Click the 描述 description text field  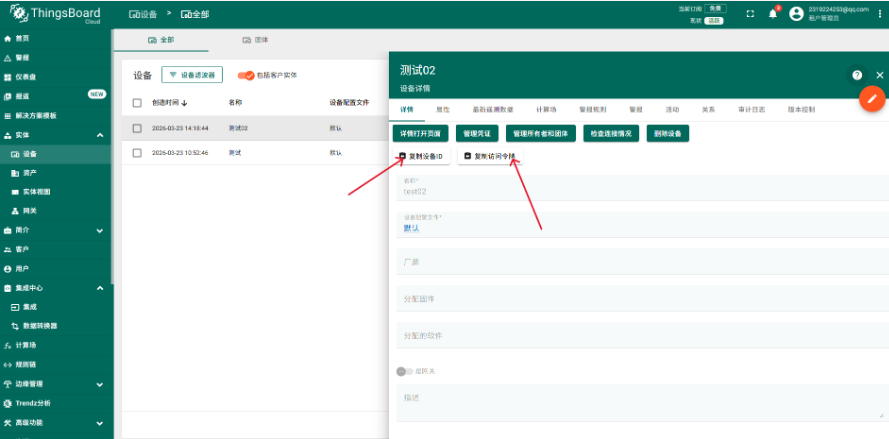(x=640, y=403)
